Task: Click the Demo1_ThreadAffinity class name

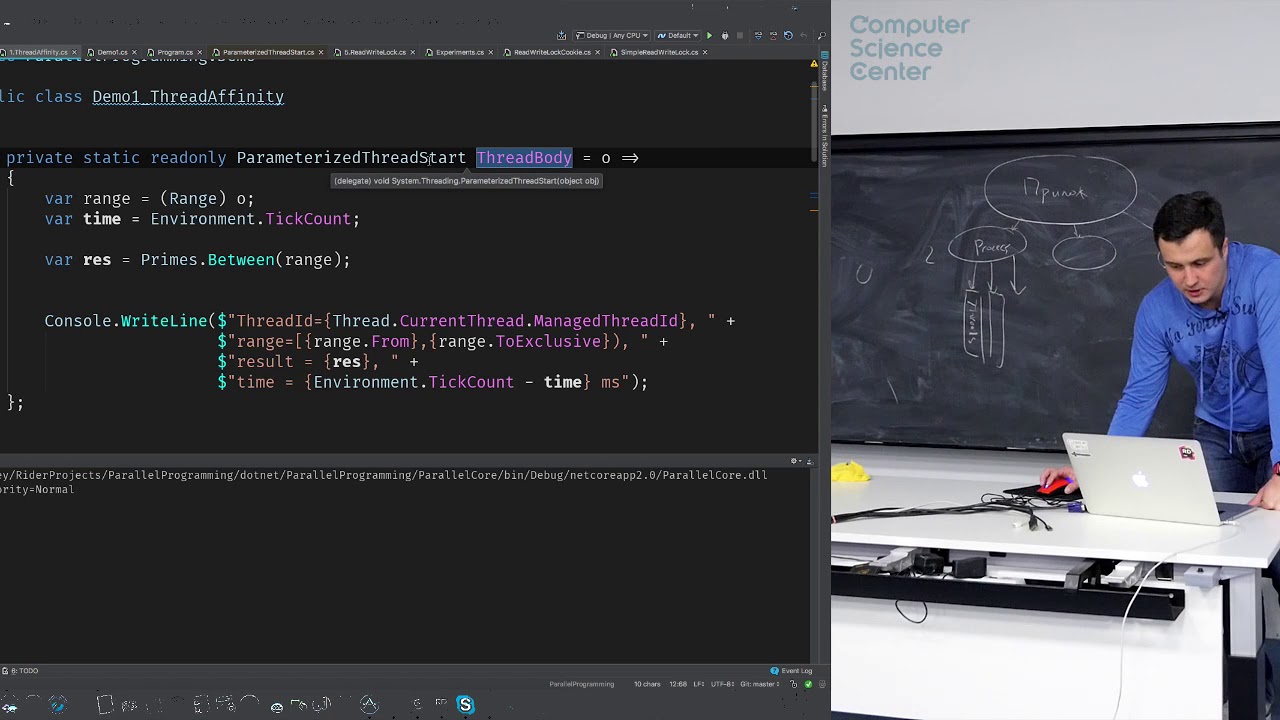Action: (x=188, y=97)
